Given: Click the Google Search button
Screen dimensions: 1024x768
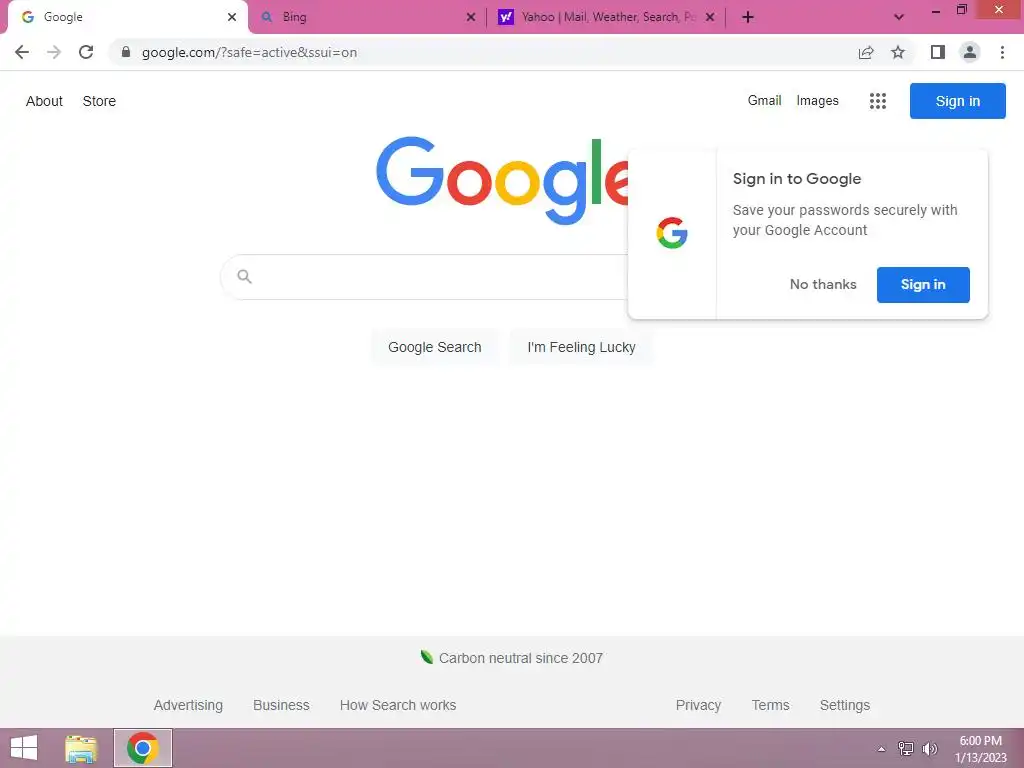Looking at the screenshot, I should coord(434,347).
